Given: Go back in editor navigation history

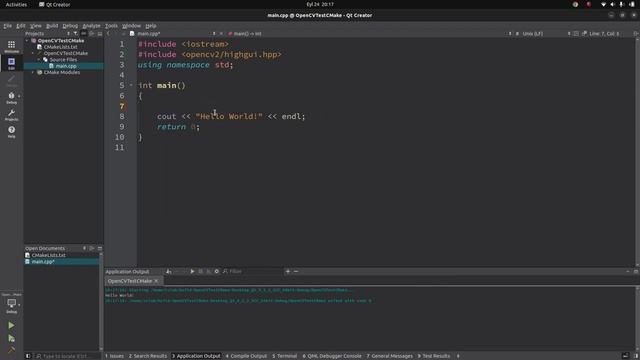Looking at the screenshot, I should pos(109,33).
